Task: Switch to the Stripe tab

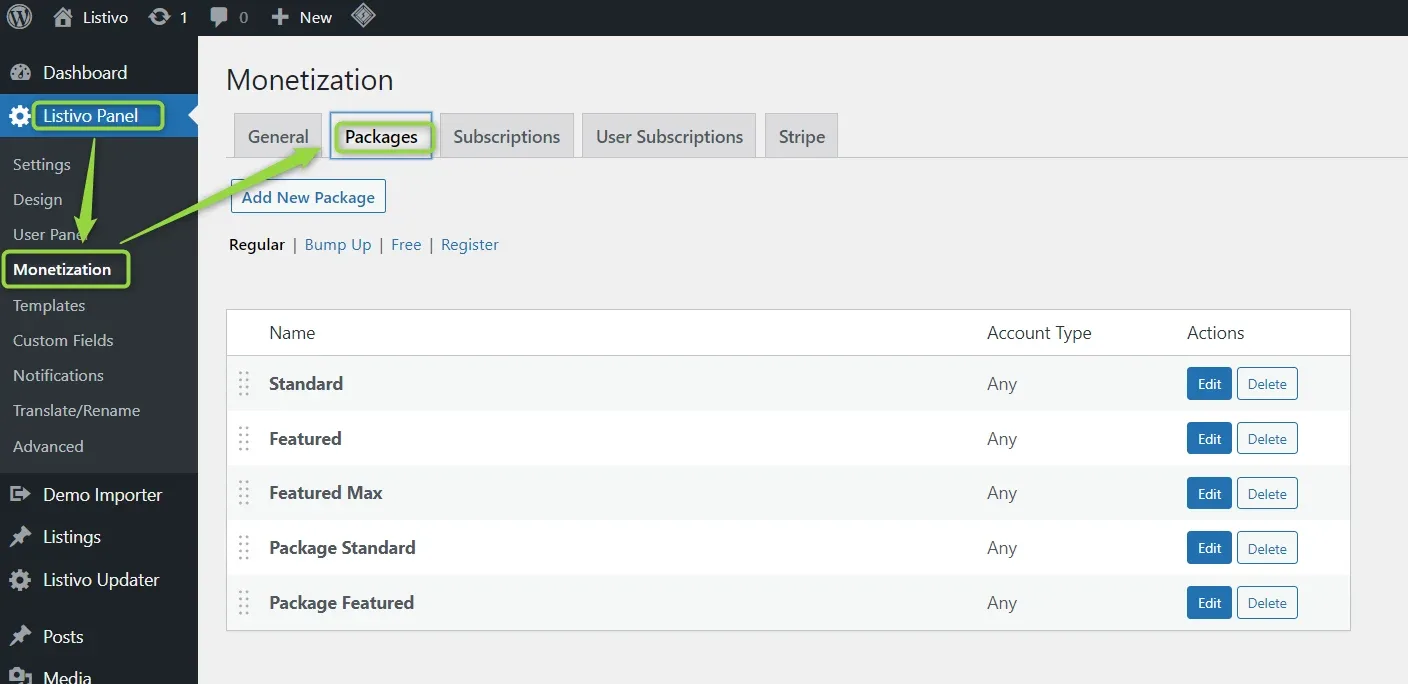Action: [x=802, y=136]
